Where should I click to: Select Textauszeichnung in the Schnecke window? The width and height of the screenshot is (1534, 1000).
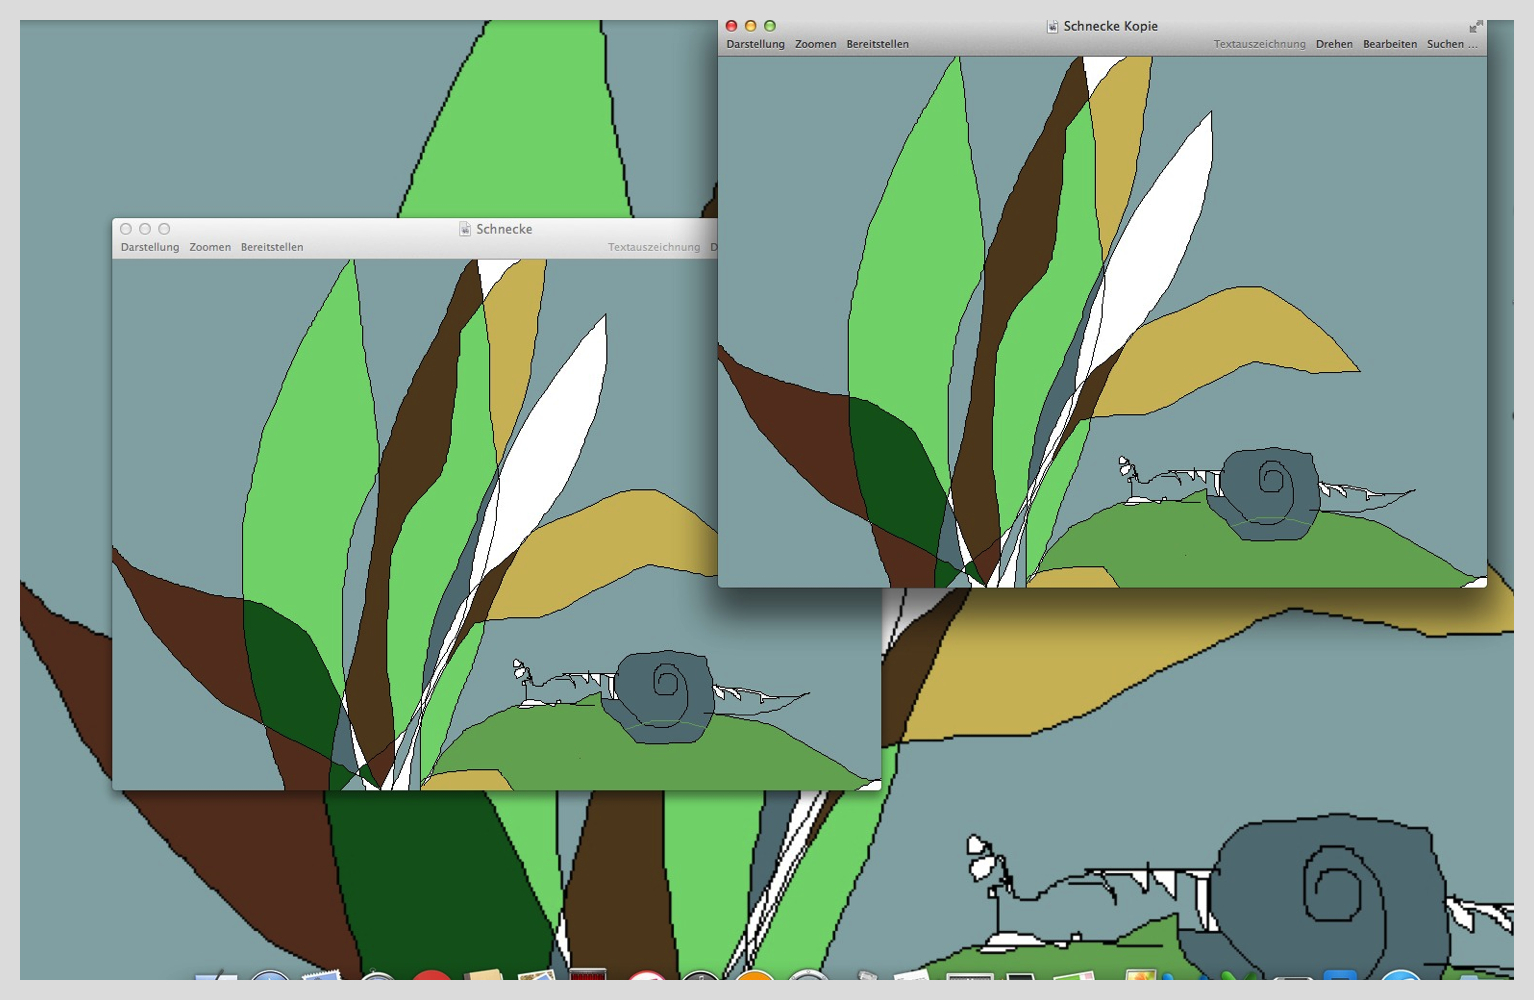pyautogui.click(x=654, y=247)
